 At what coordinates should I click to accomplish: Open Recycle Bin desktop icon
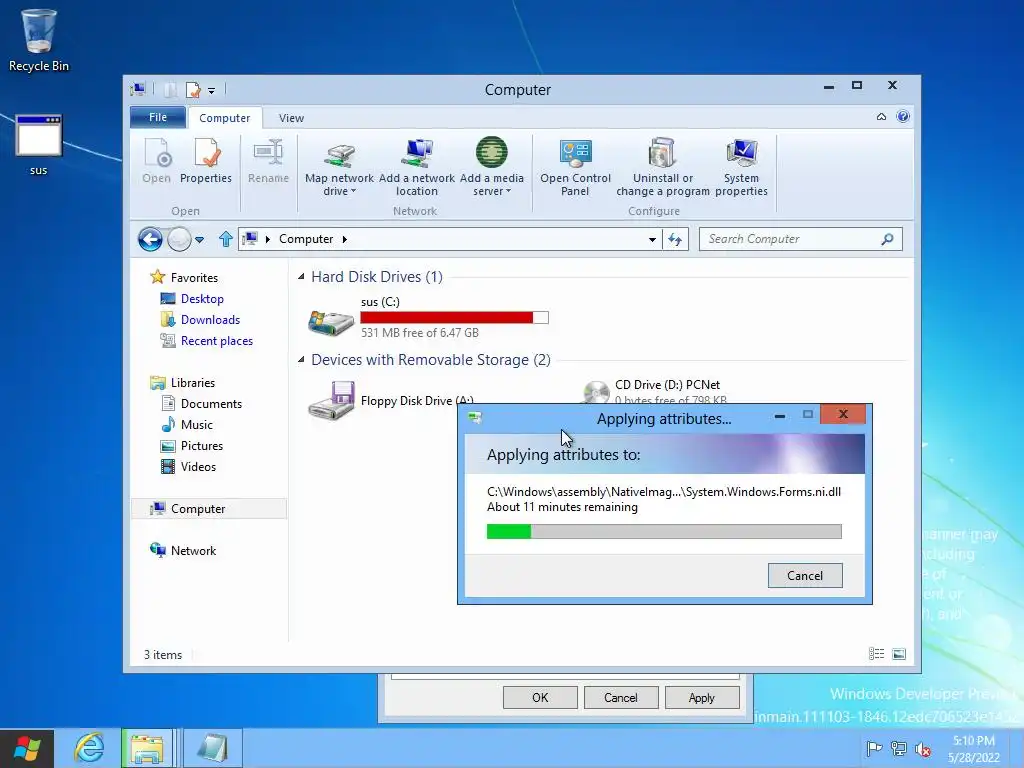(39, 40)
